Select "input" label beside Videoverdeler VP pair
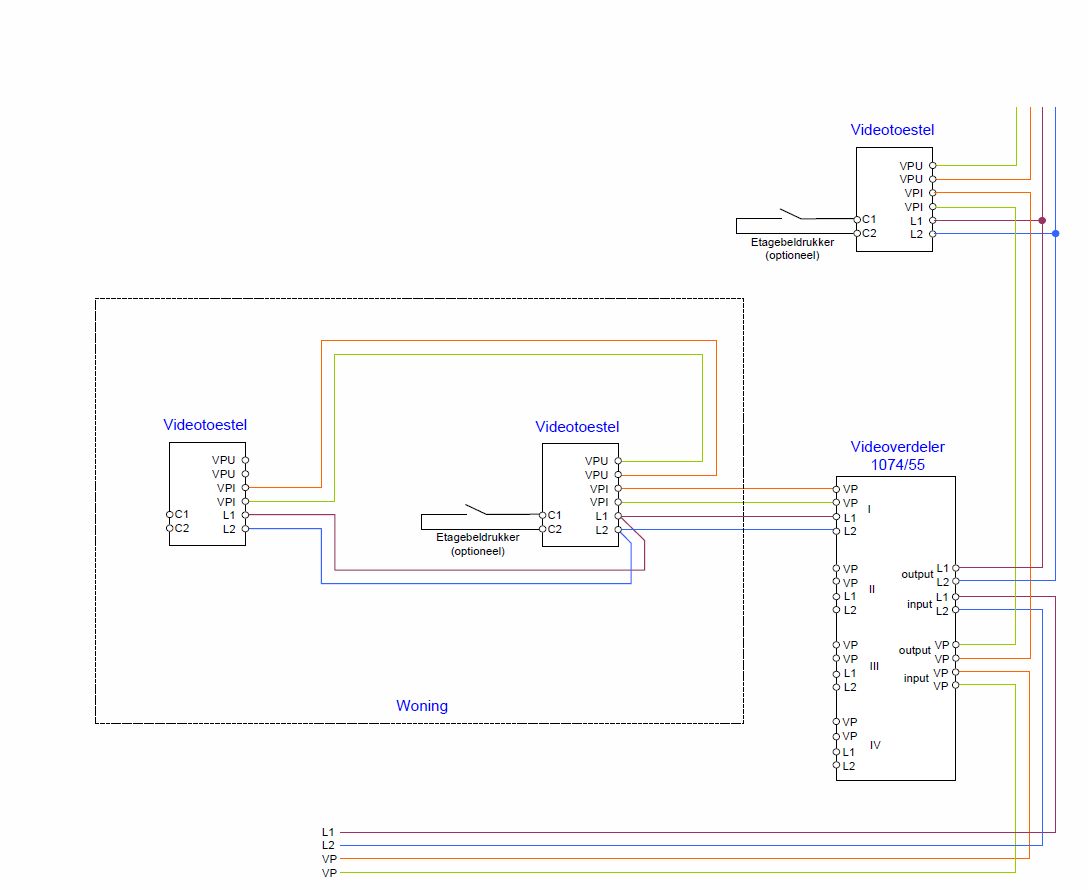 click(916, 678)
